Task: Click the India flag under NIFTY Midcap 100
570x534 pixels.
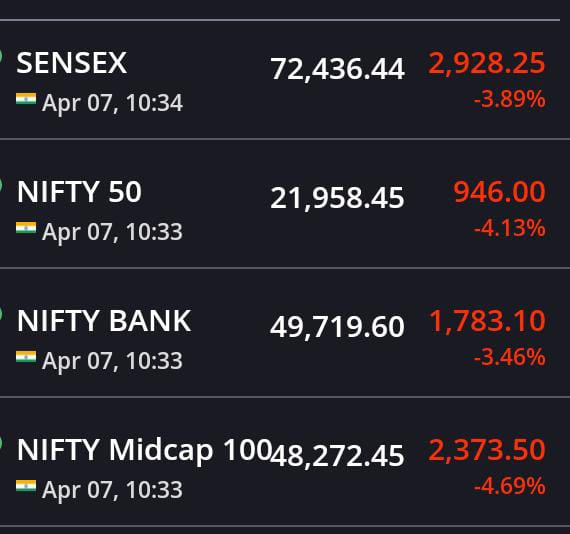Action: [x=26, y=486]
